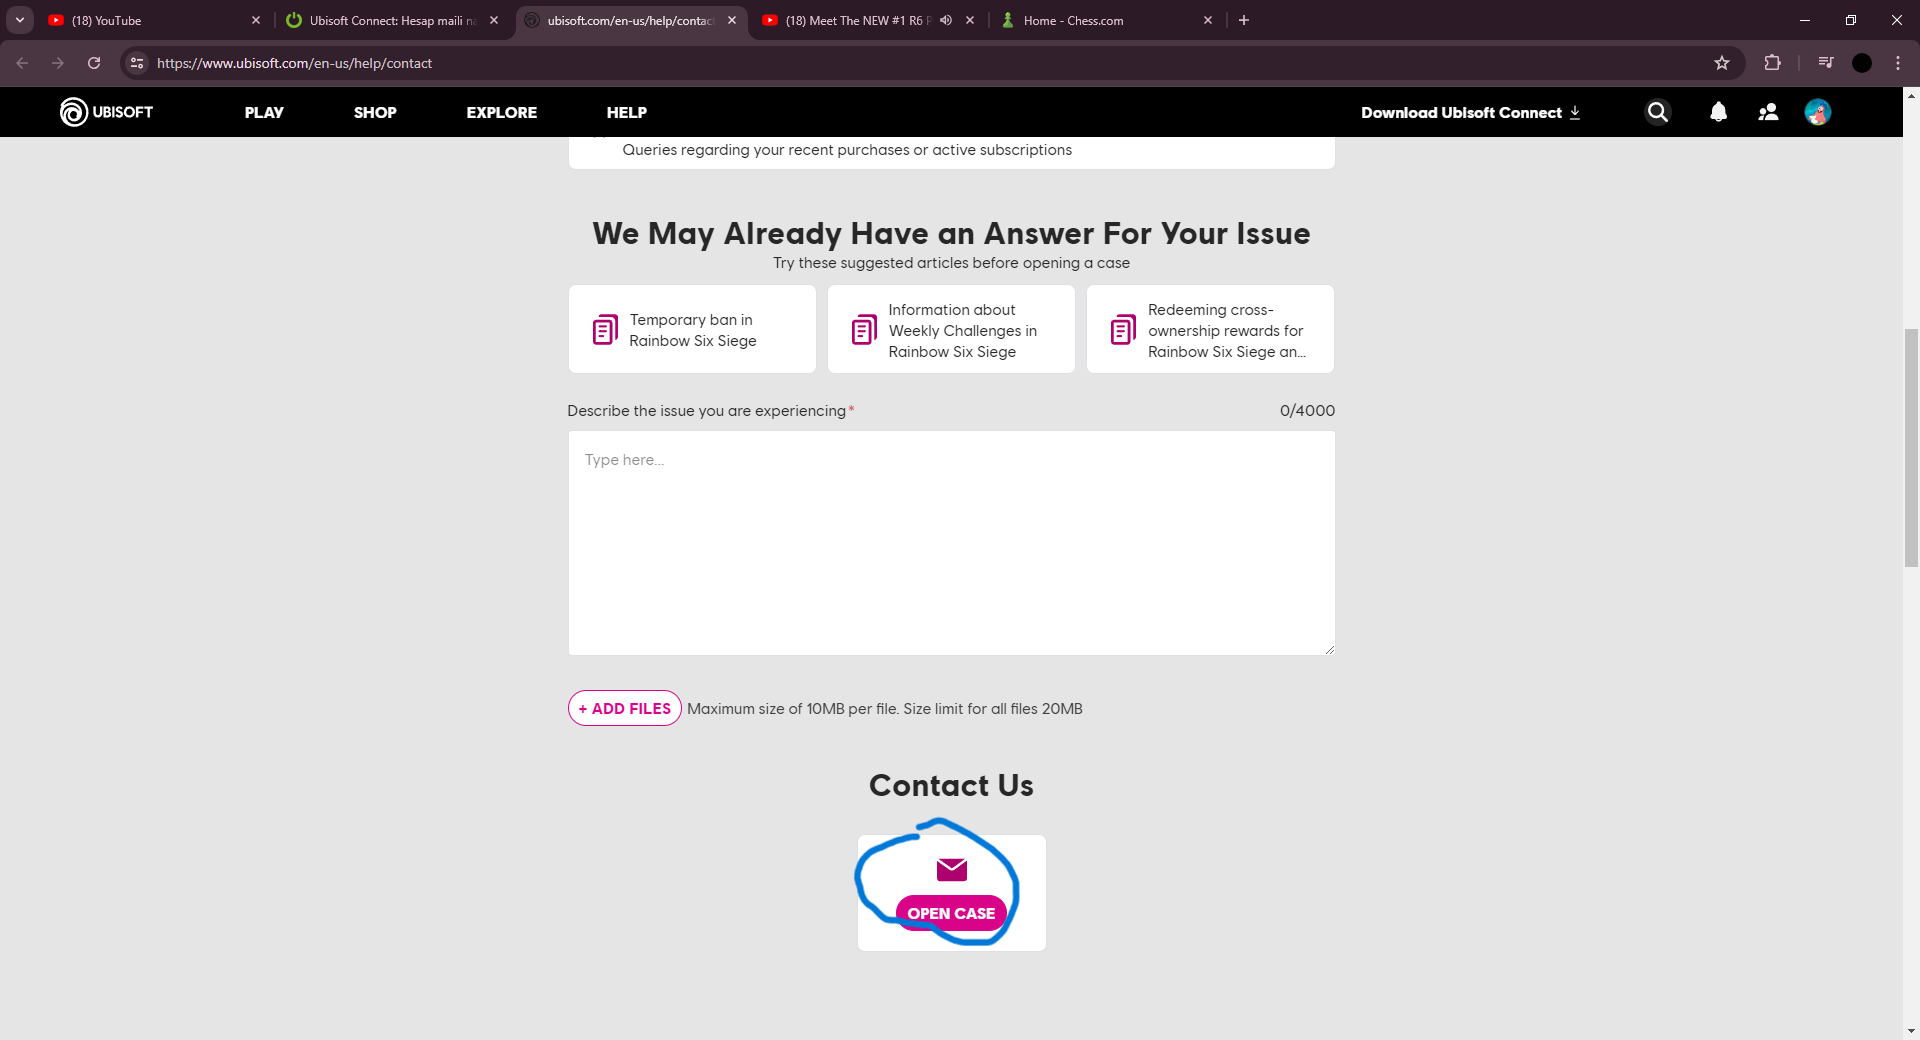Click Download Ubisoft Connect link

coord(1471,112)
